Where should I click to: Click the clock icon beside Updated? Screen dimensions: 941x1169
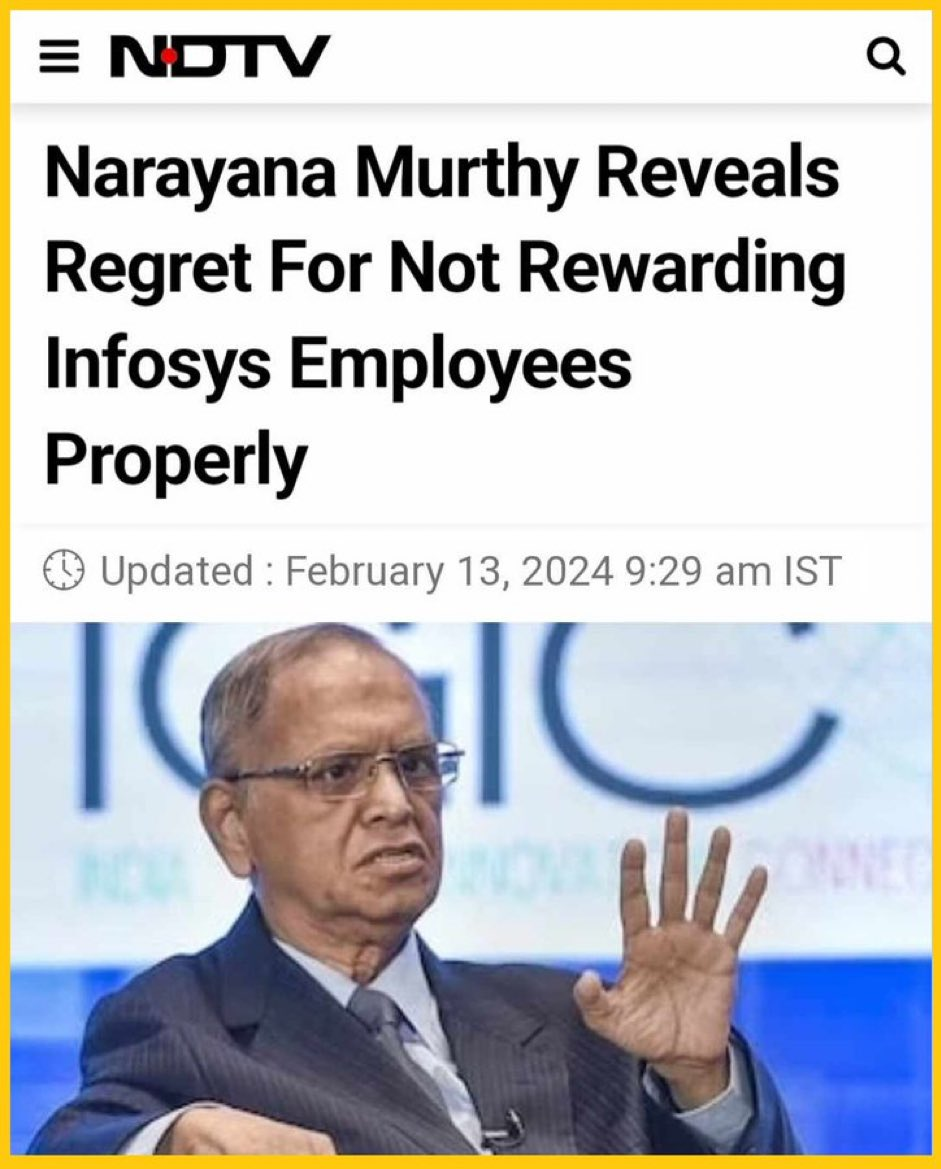63,570
